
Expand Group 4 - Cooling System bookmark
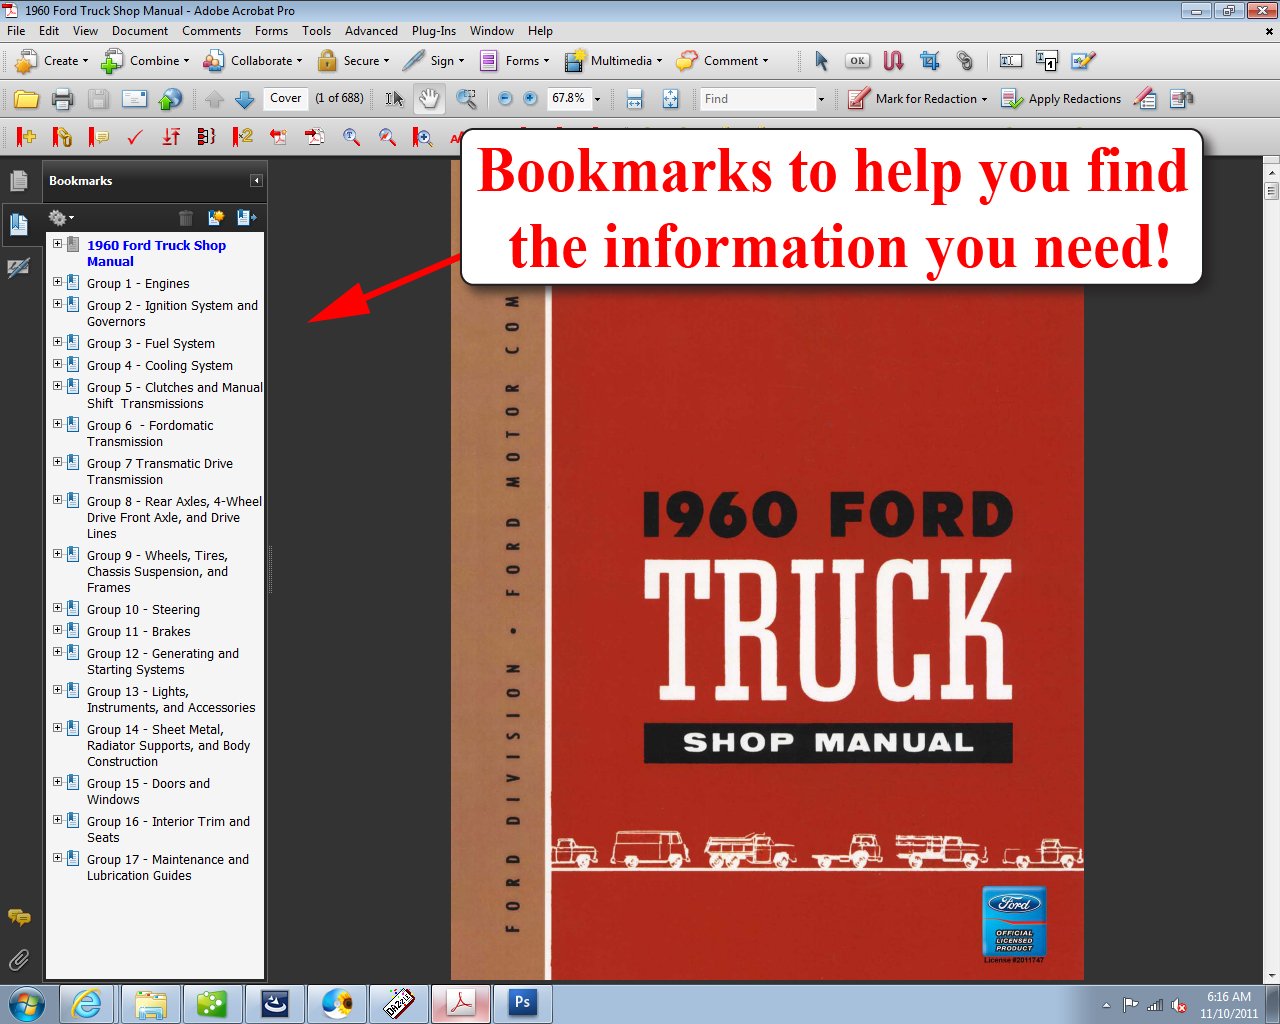pyautogui.click(x=57, y=364)
